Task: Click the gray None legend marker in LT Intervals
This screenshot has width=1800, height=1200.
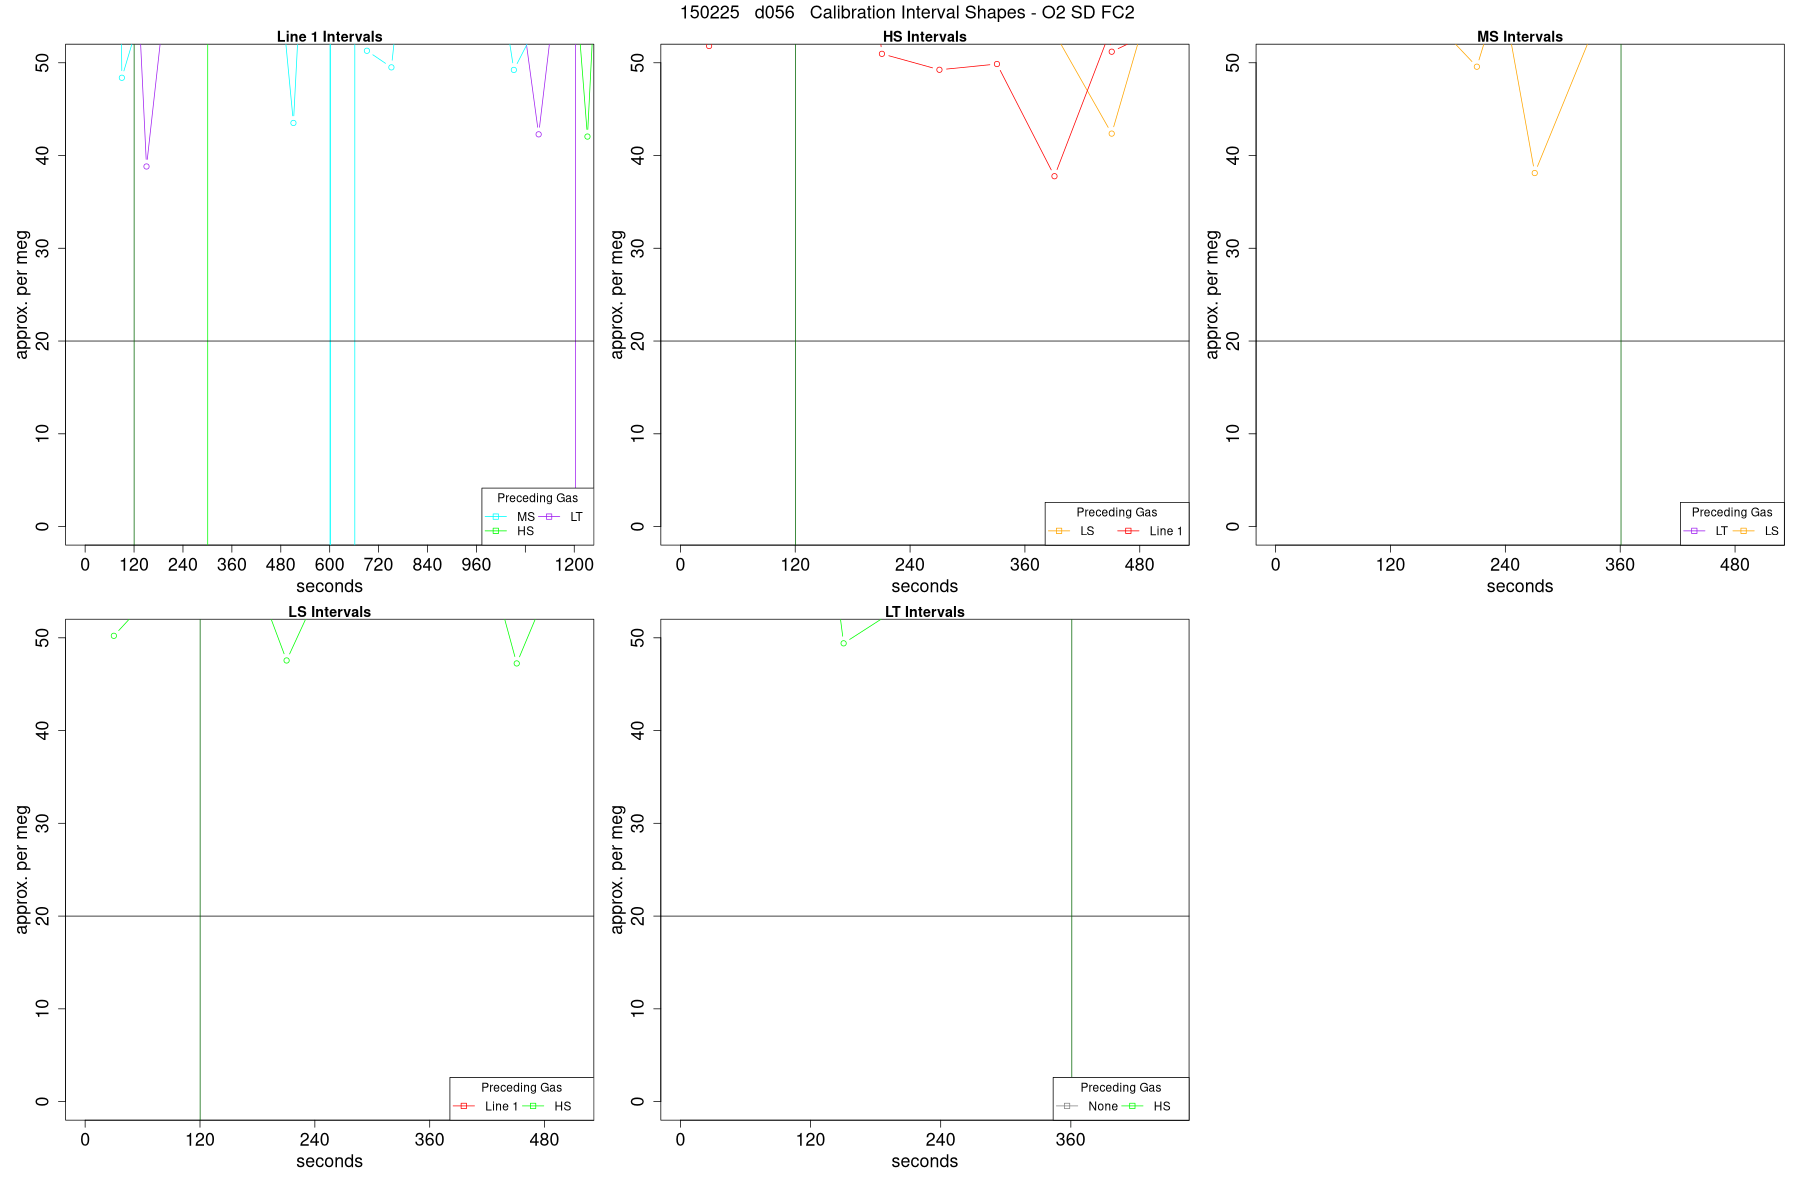Action: point(1067,1106)
